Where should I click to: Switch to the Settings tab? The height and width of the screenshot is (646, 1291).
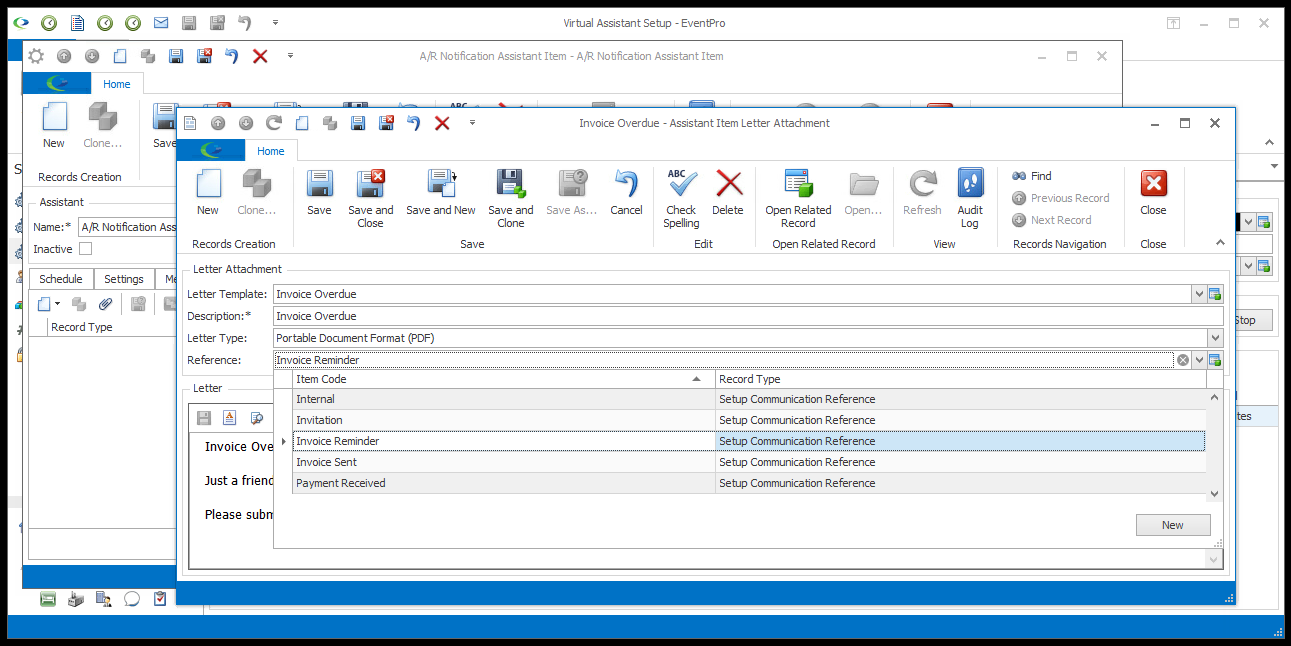(x=124, y=279)
